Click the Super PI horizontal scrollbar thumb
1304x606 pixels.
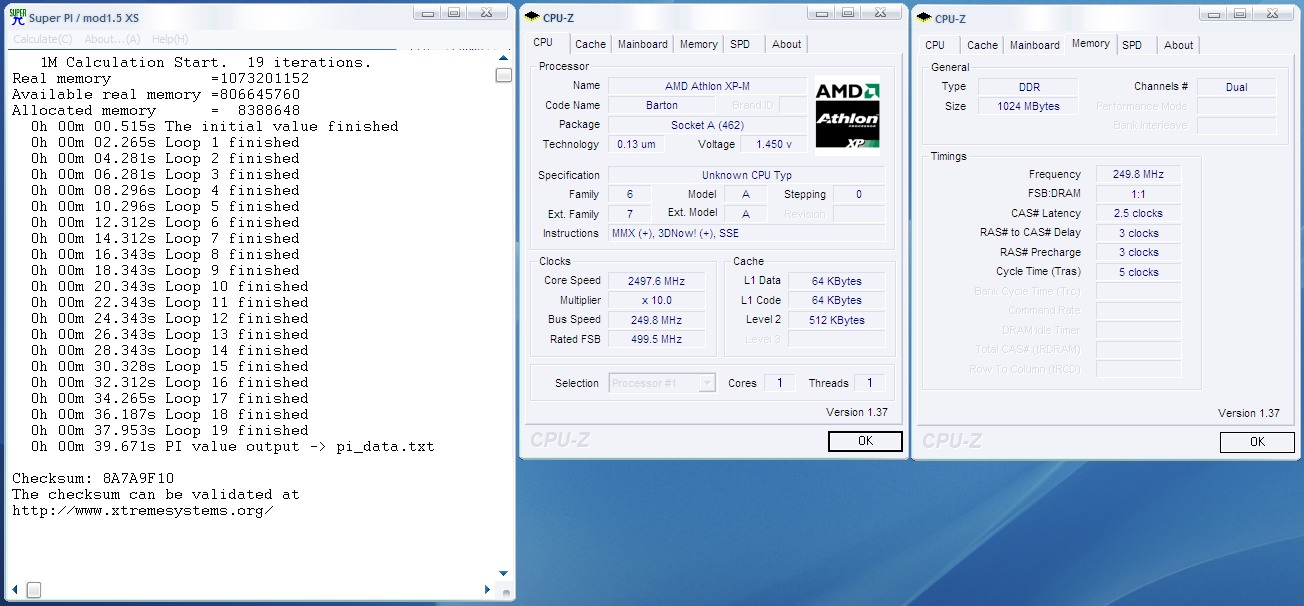click(x=34, y=590)
